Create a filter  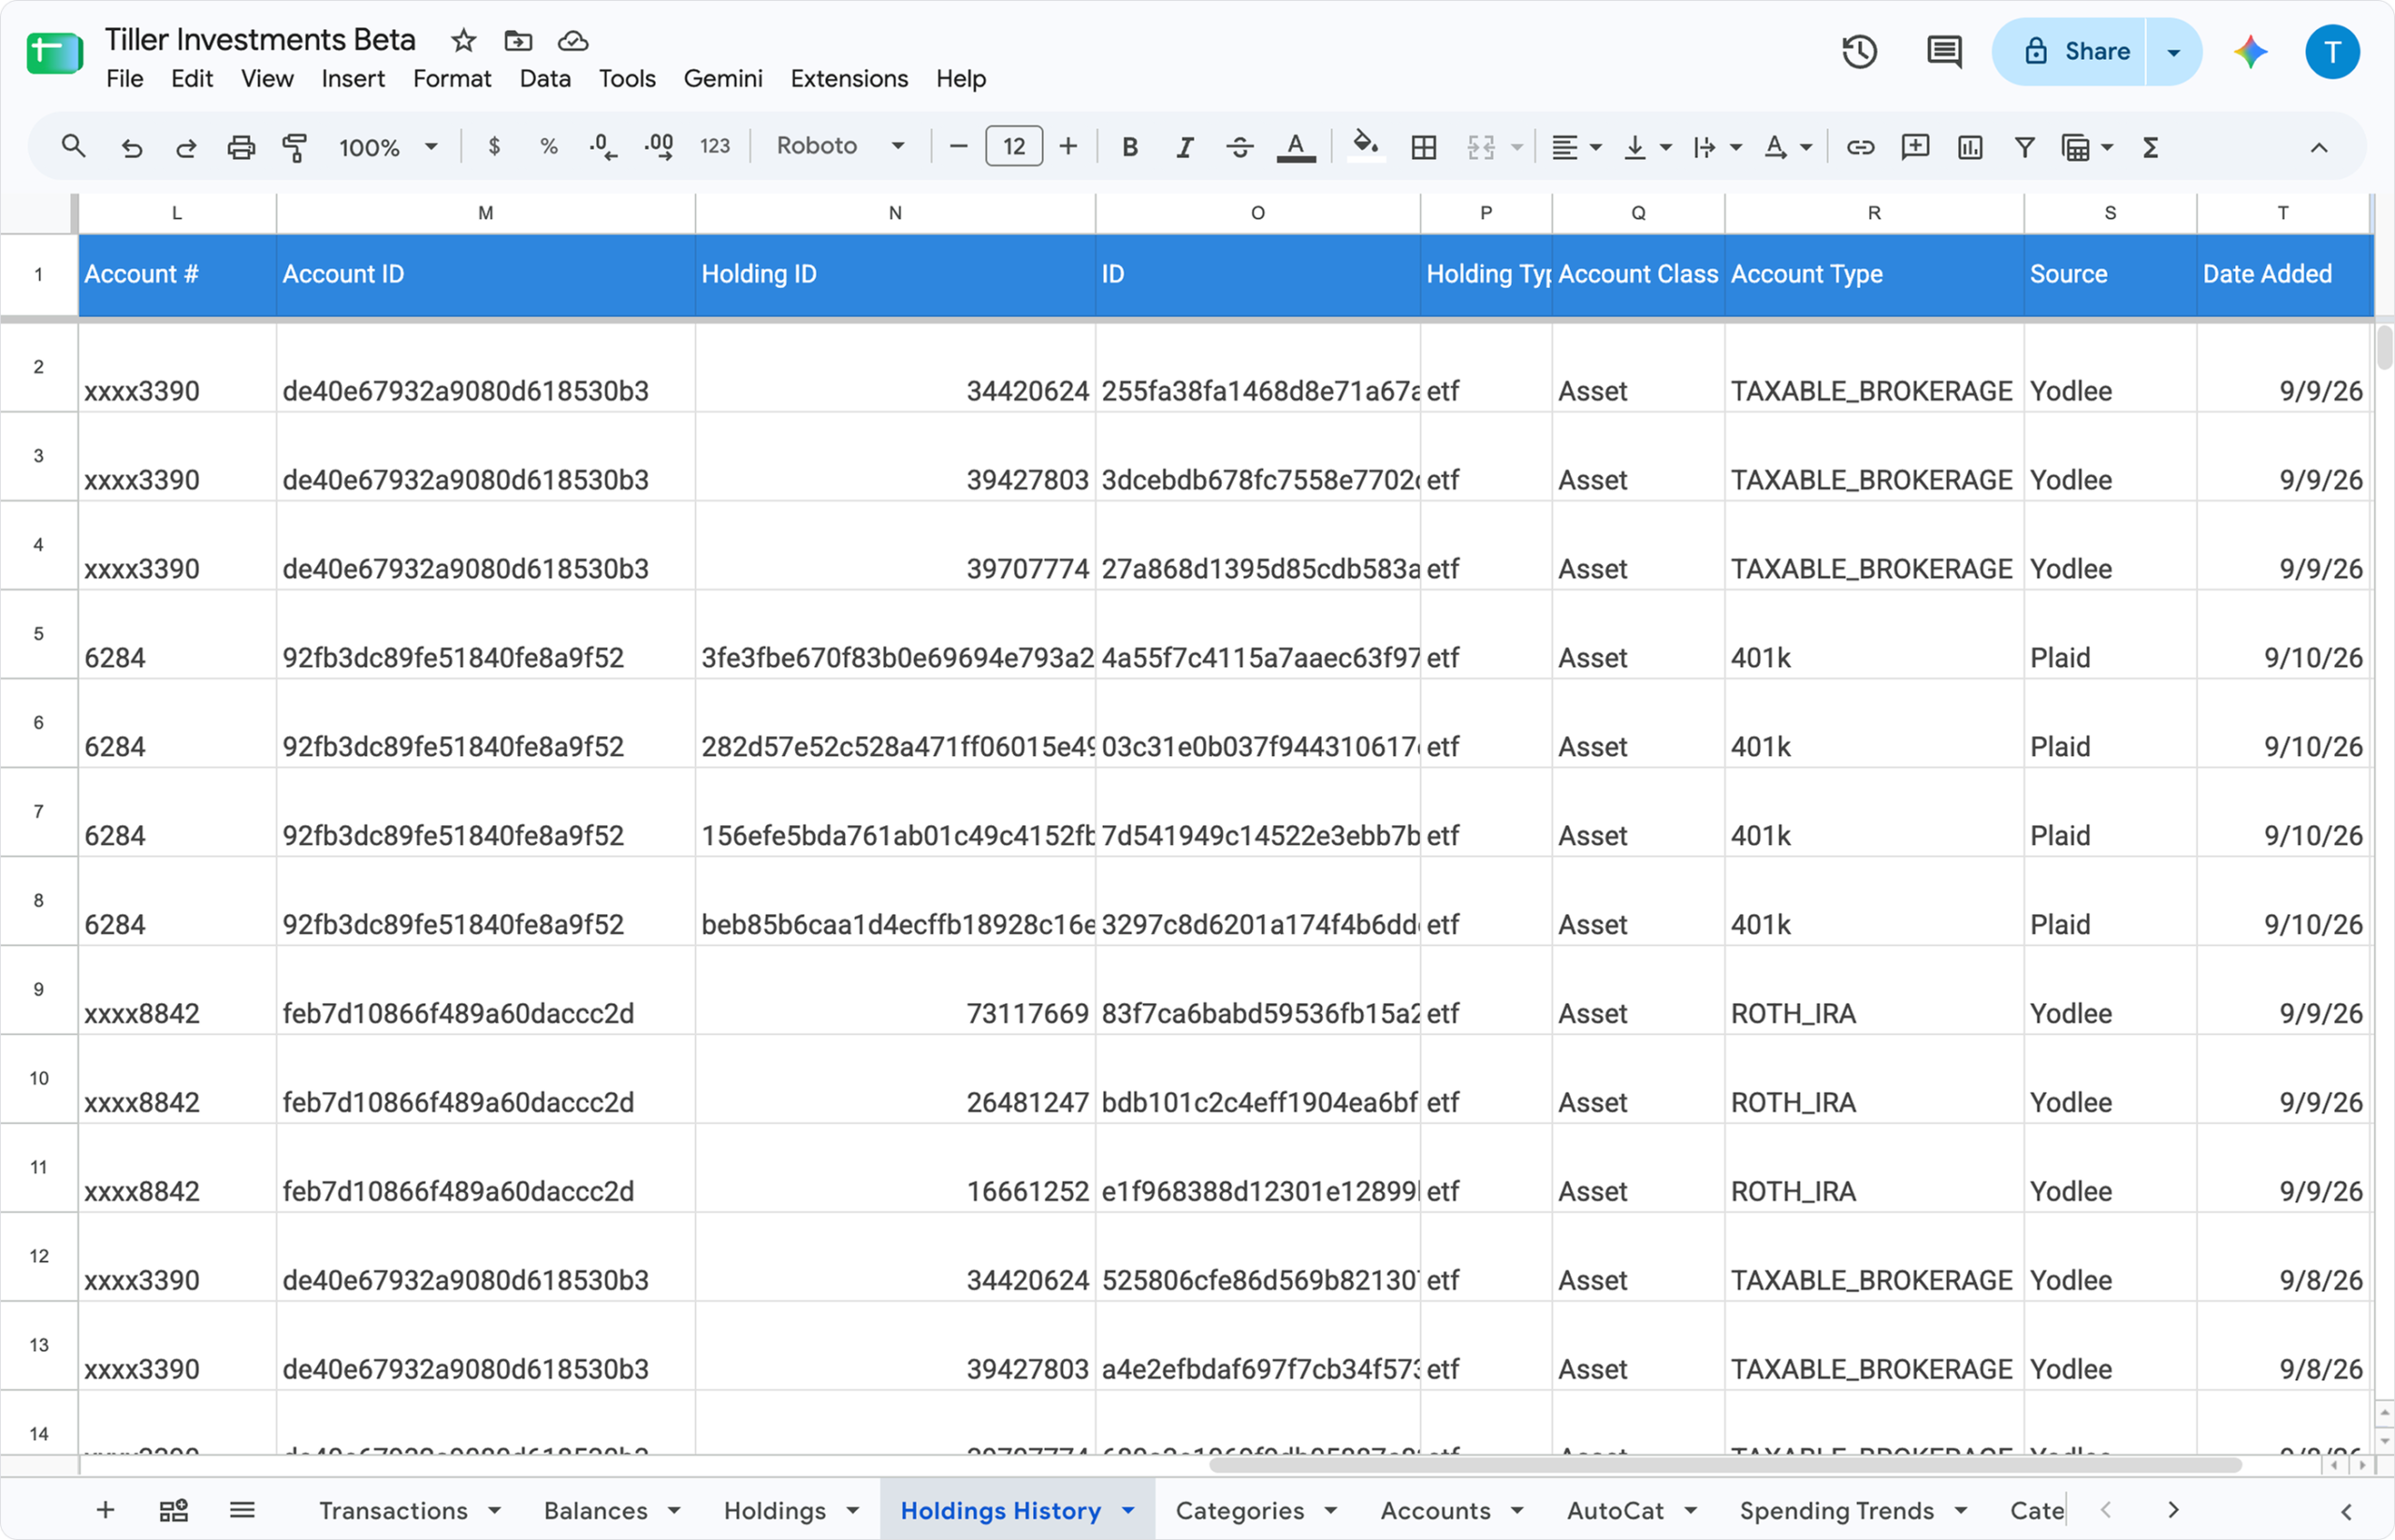click(x=2025, y=148)
